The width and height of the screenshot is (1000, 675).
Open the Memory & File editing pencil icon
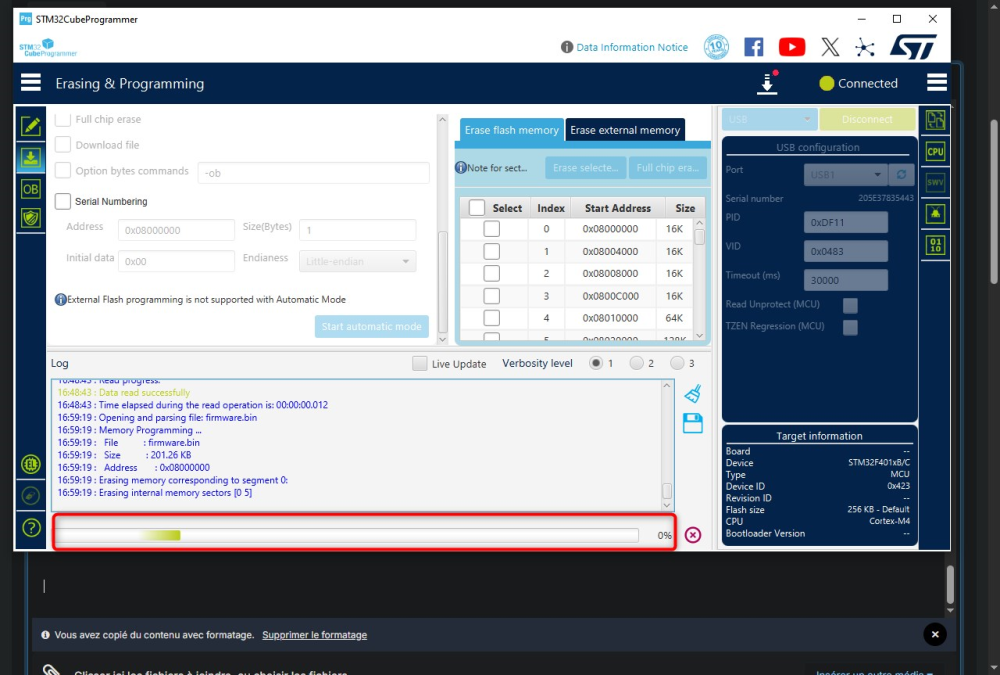[x=31, y=126]
